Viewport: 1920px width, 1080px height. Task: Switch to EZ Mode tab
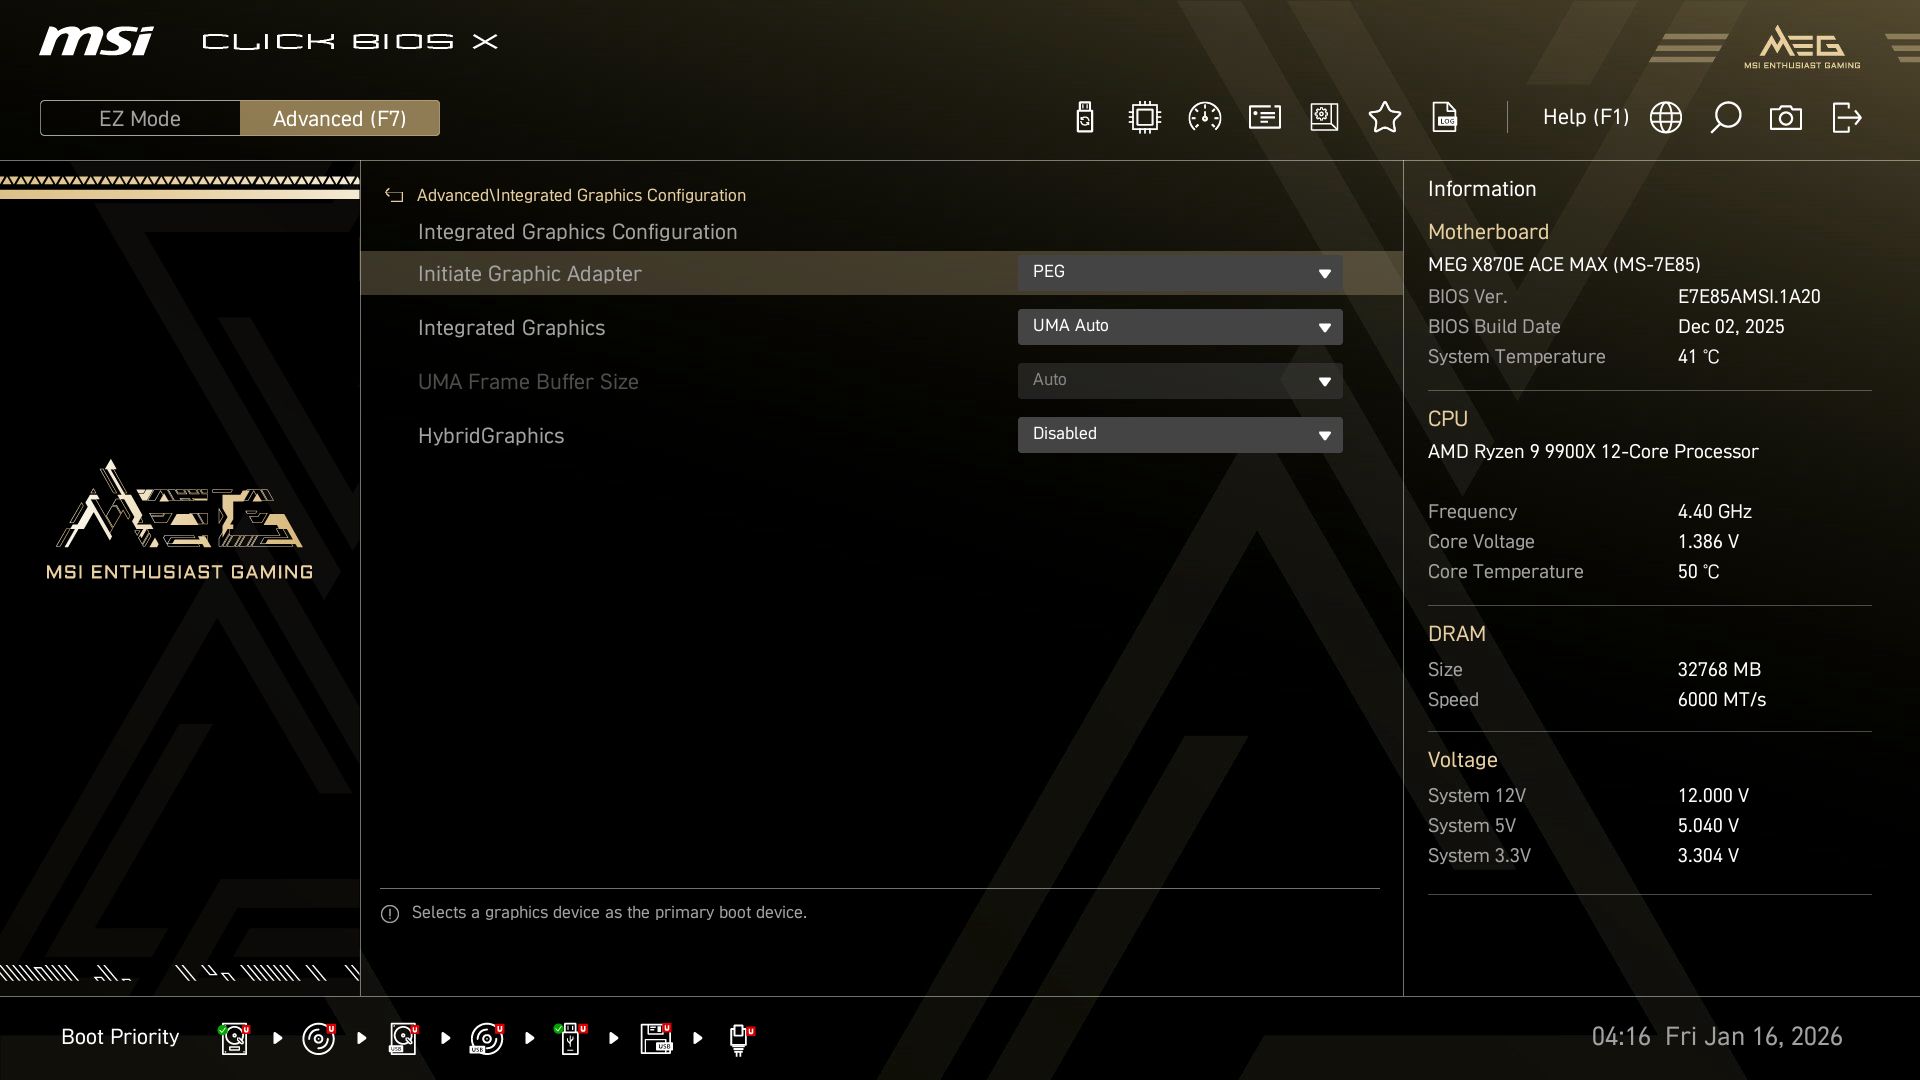pos(140,118)
